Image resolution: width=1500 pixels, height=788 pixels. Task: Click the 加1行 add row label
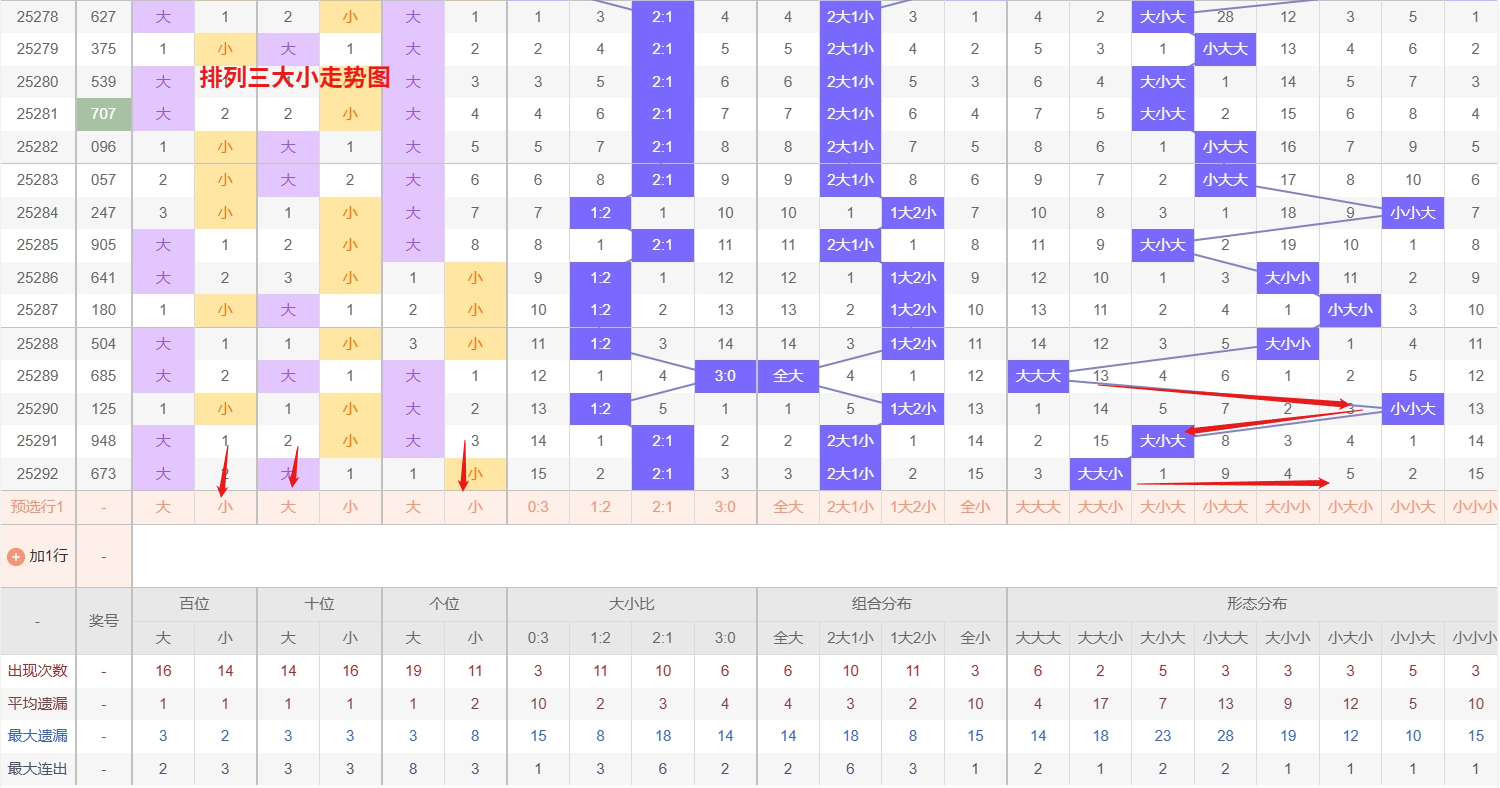point(48,556)
